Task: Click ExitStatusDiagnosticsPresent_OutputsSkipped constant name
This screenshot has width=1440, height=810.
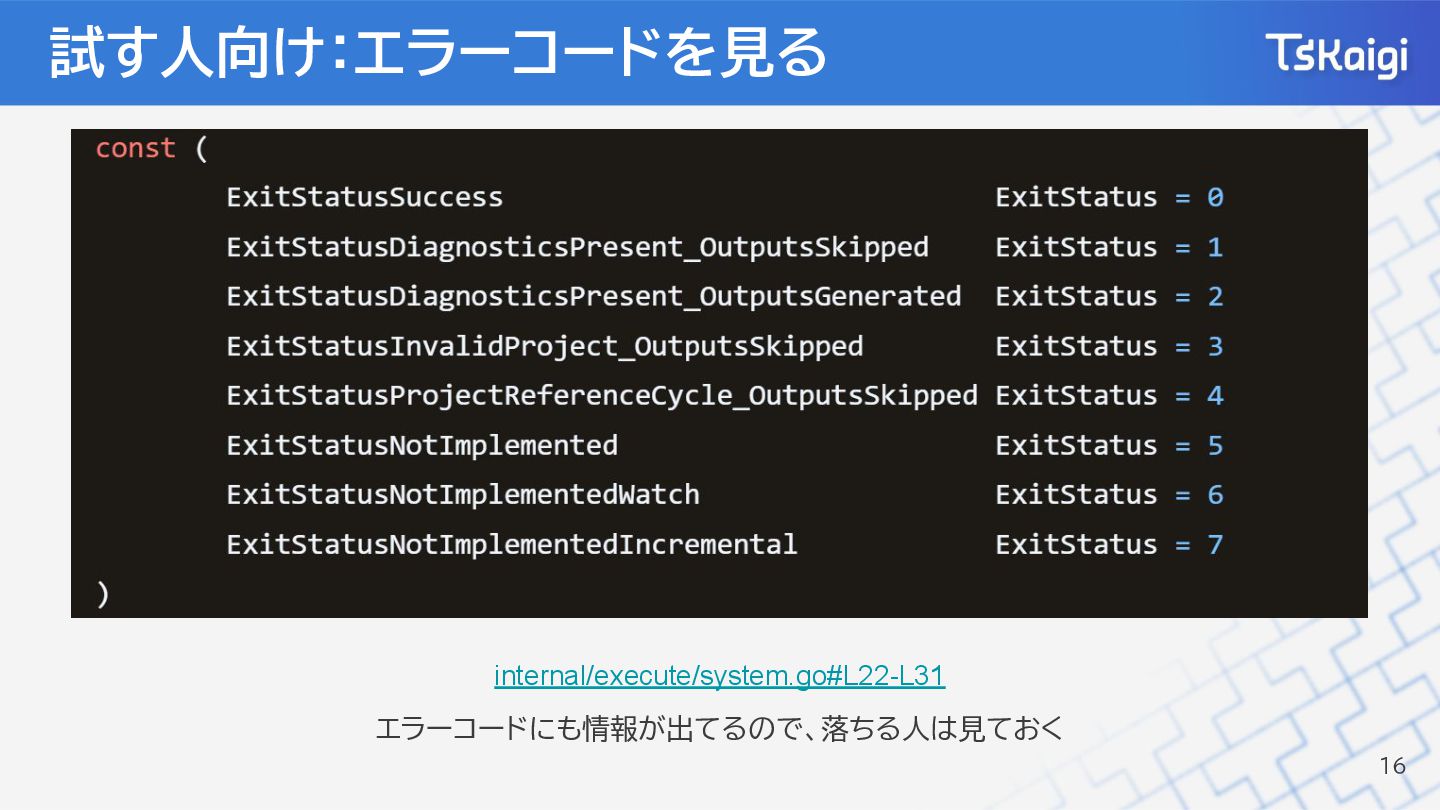Action: tap(577, 247)
